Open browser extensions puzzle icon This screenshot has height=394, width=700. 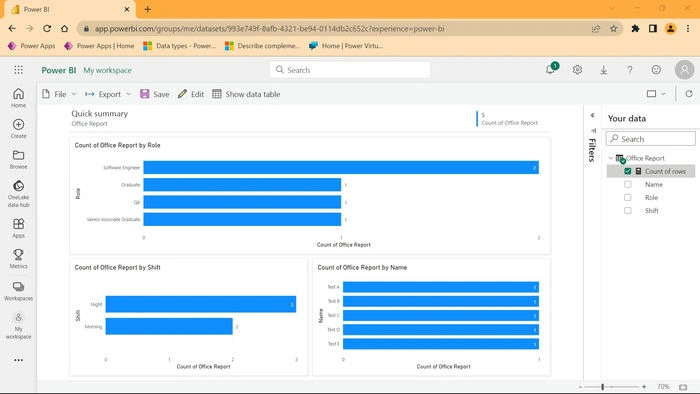[x=635, y=29]
